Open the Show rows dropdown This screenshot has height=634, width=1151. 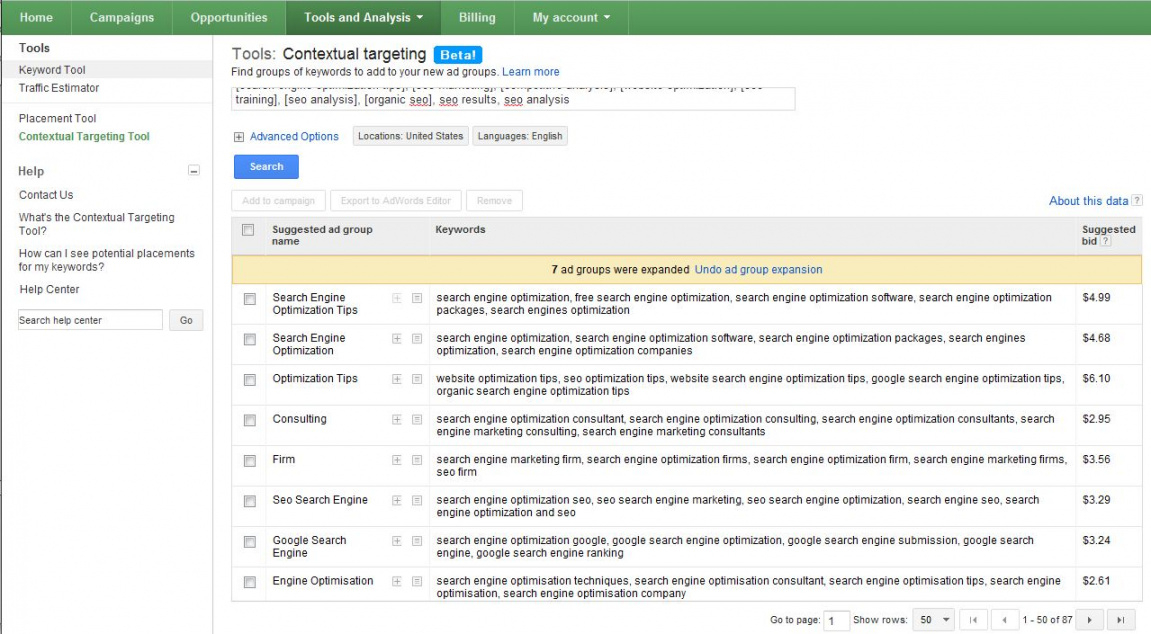(x=935, y=620)
